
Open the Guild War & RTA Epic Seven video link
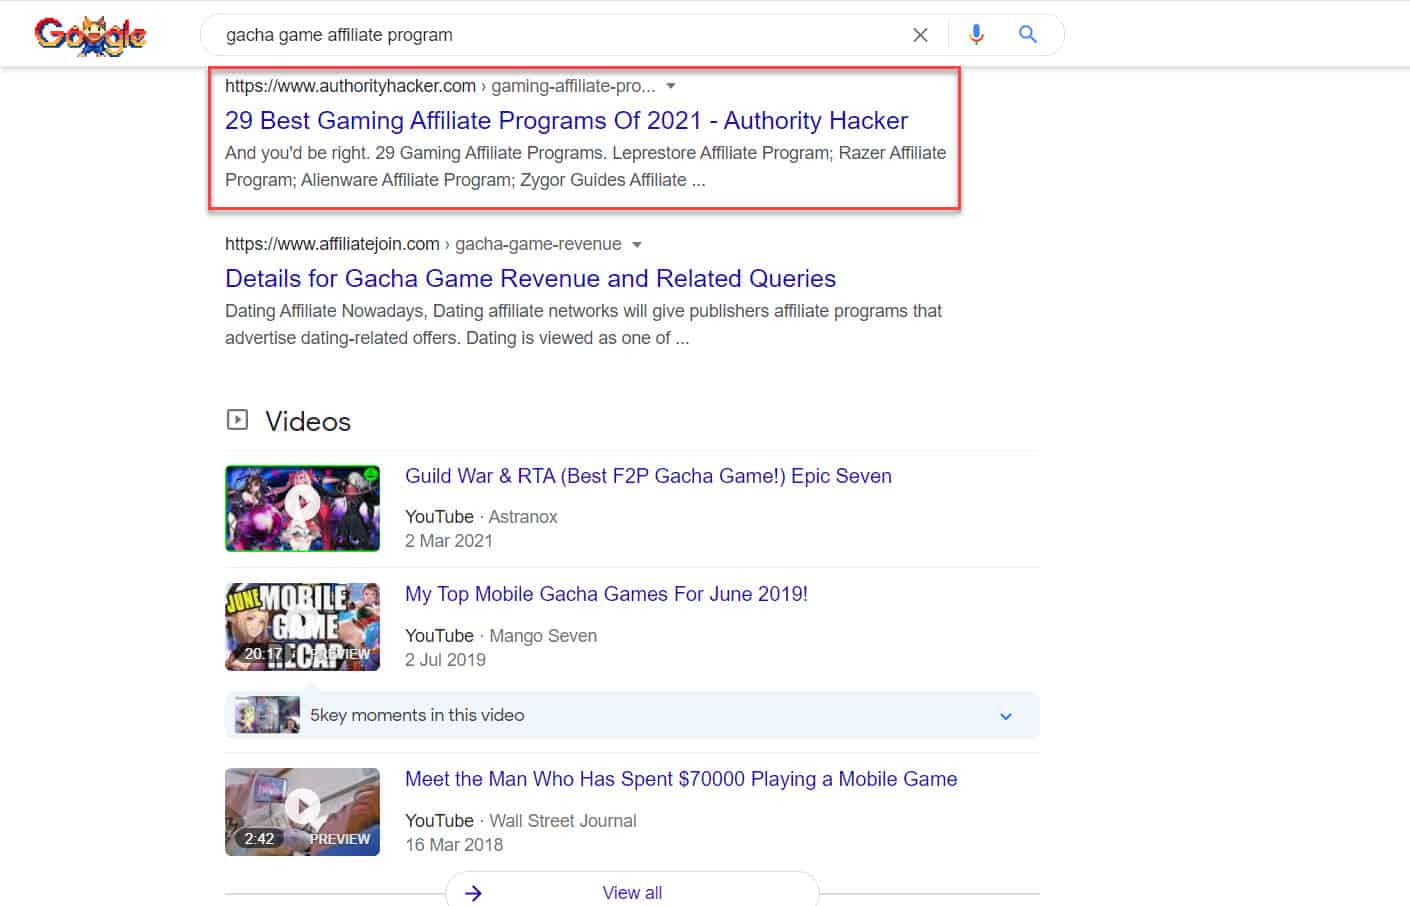(x=648, y=476)
